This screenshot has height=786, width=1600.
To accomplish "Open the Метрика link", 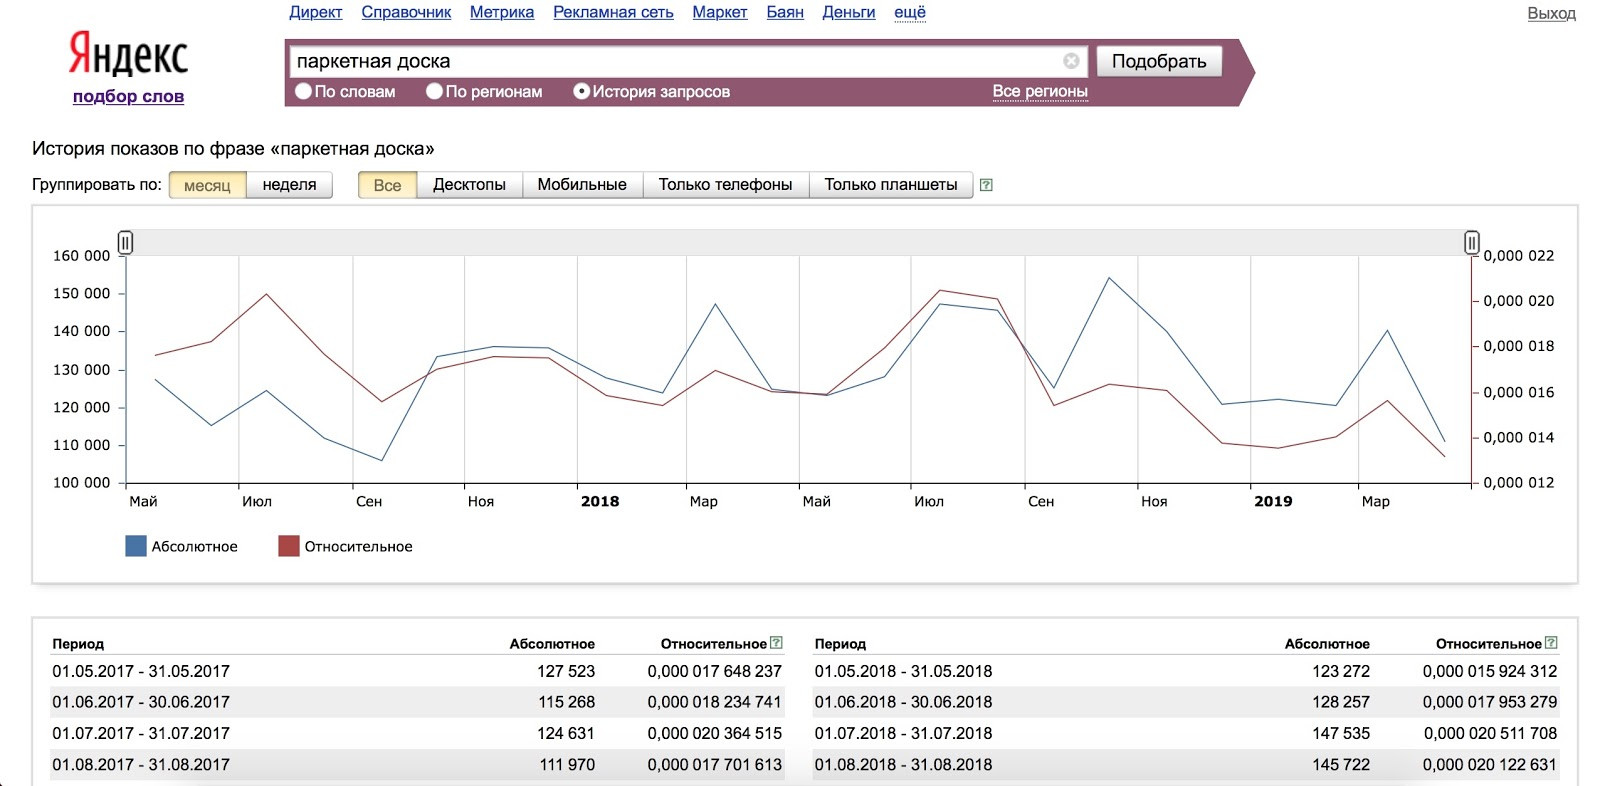I will coord(501,12).
